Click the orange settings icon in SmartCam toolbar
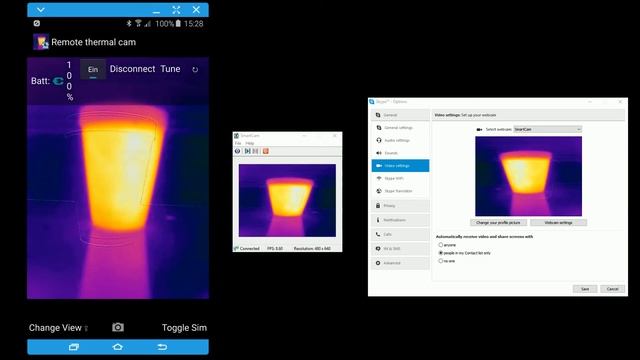The image size is (640, 360). (x=266, y=151)
